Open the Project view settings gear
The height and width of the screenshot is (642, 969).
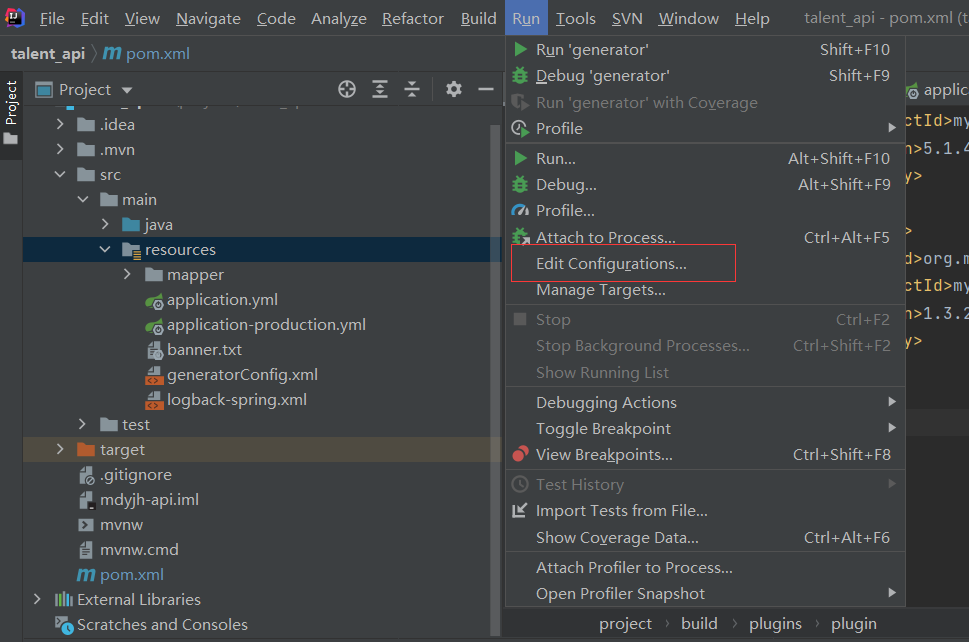click(x=453, y=89)
